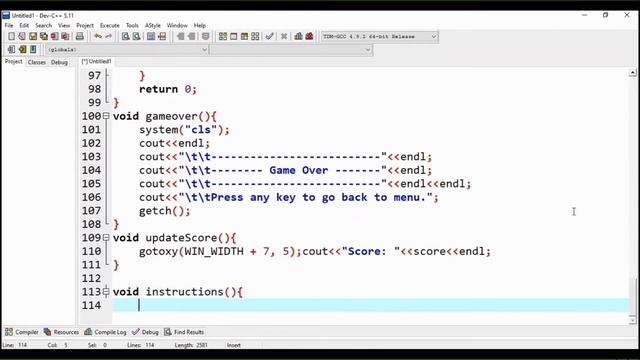
Task: Open the Resources bottom panel tab
Action: pos(61,332)
